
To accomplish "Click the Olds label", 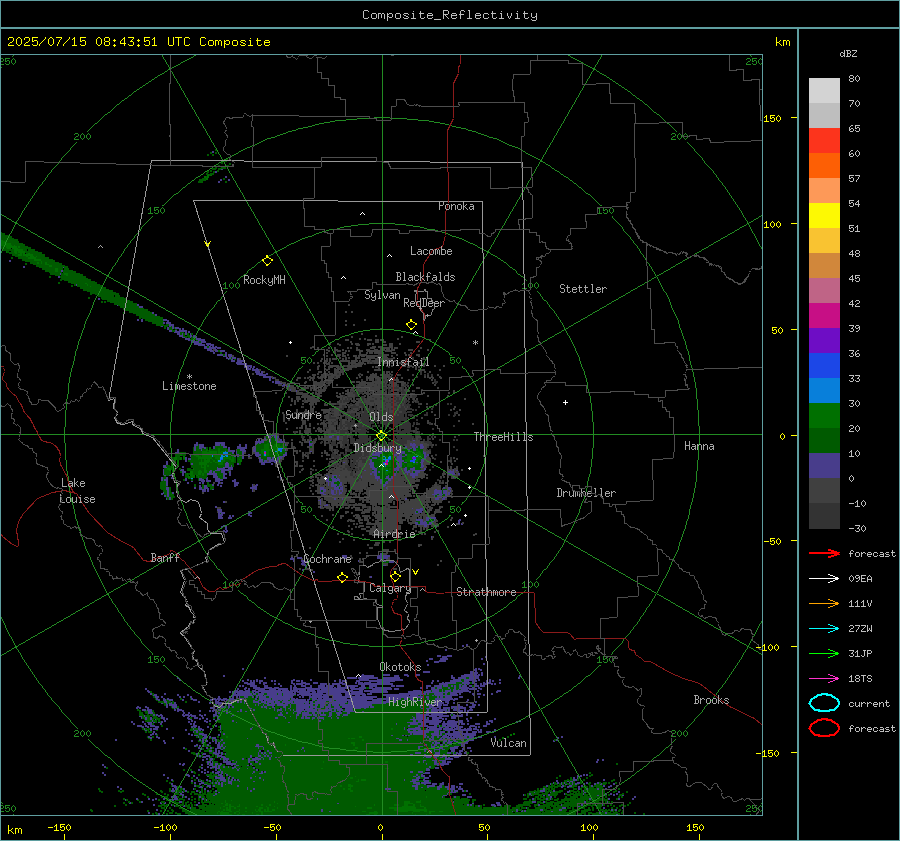I will (x=381, y=417).
